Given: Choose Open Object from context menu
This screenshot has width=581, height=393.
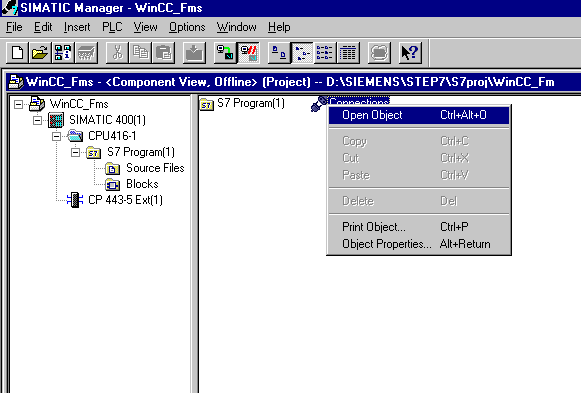Looking at the screenshot, I should pos(419,115).
